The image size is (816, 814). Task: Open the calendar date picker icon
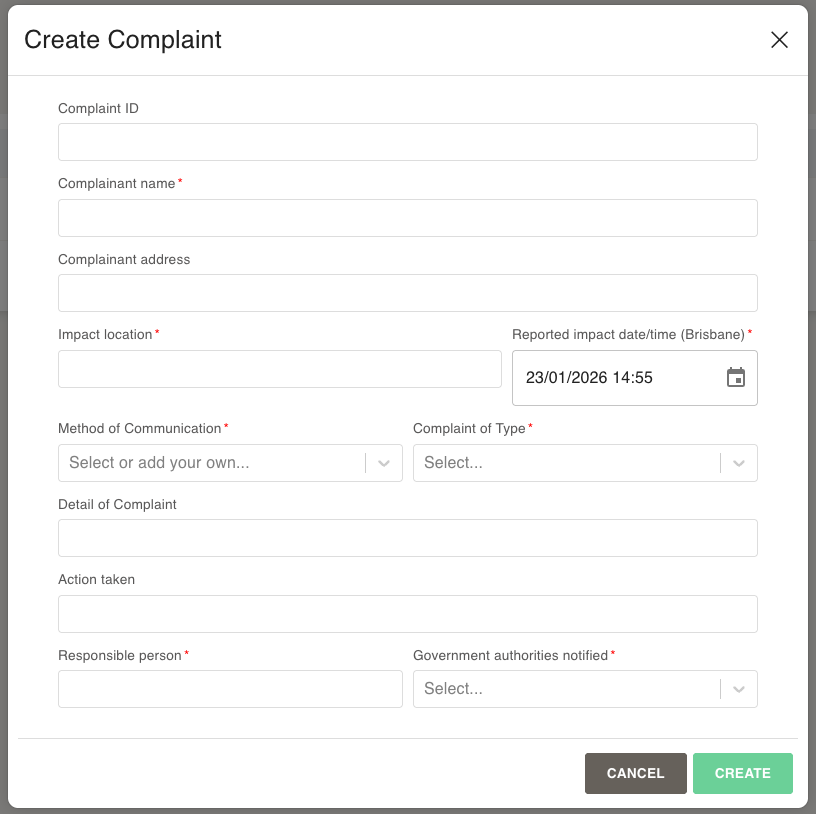point(735,378)
